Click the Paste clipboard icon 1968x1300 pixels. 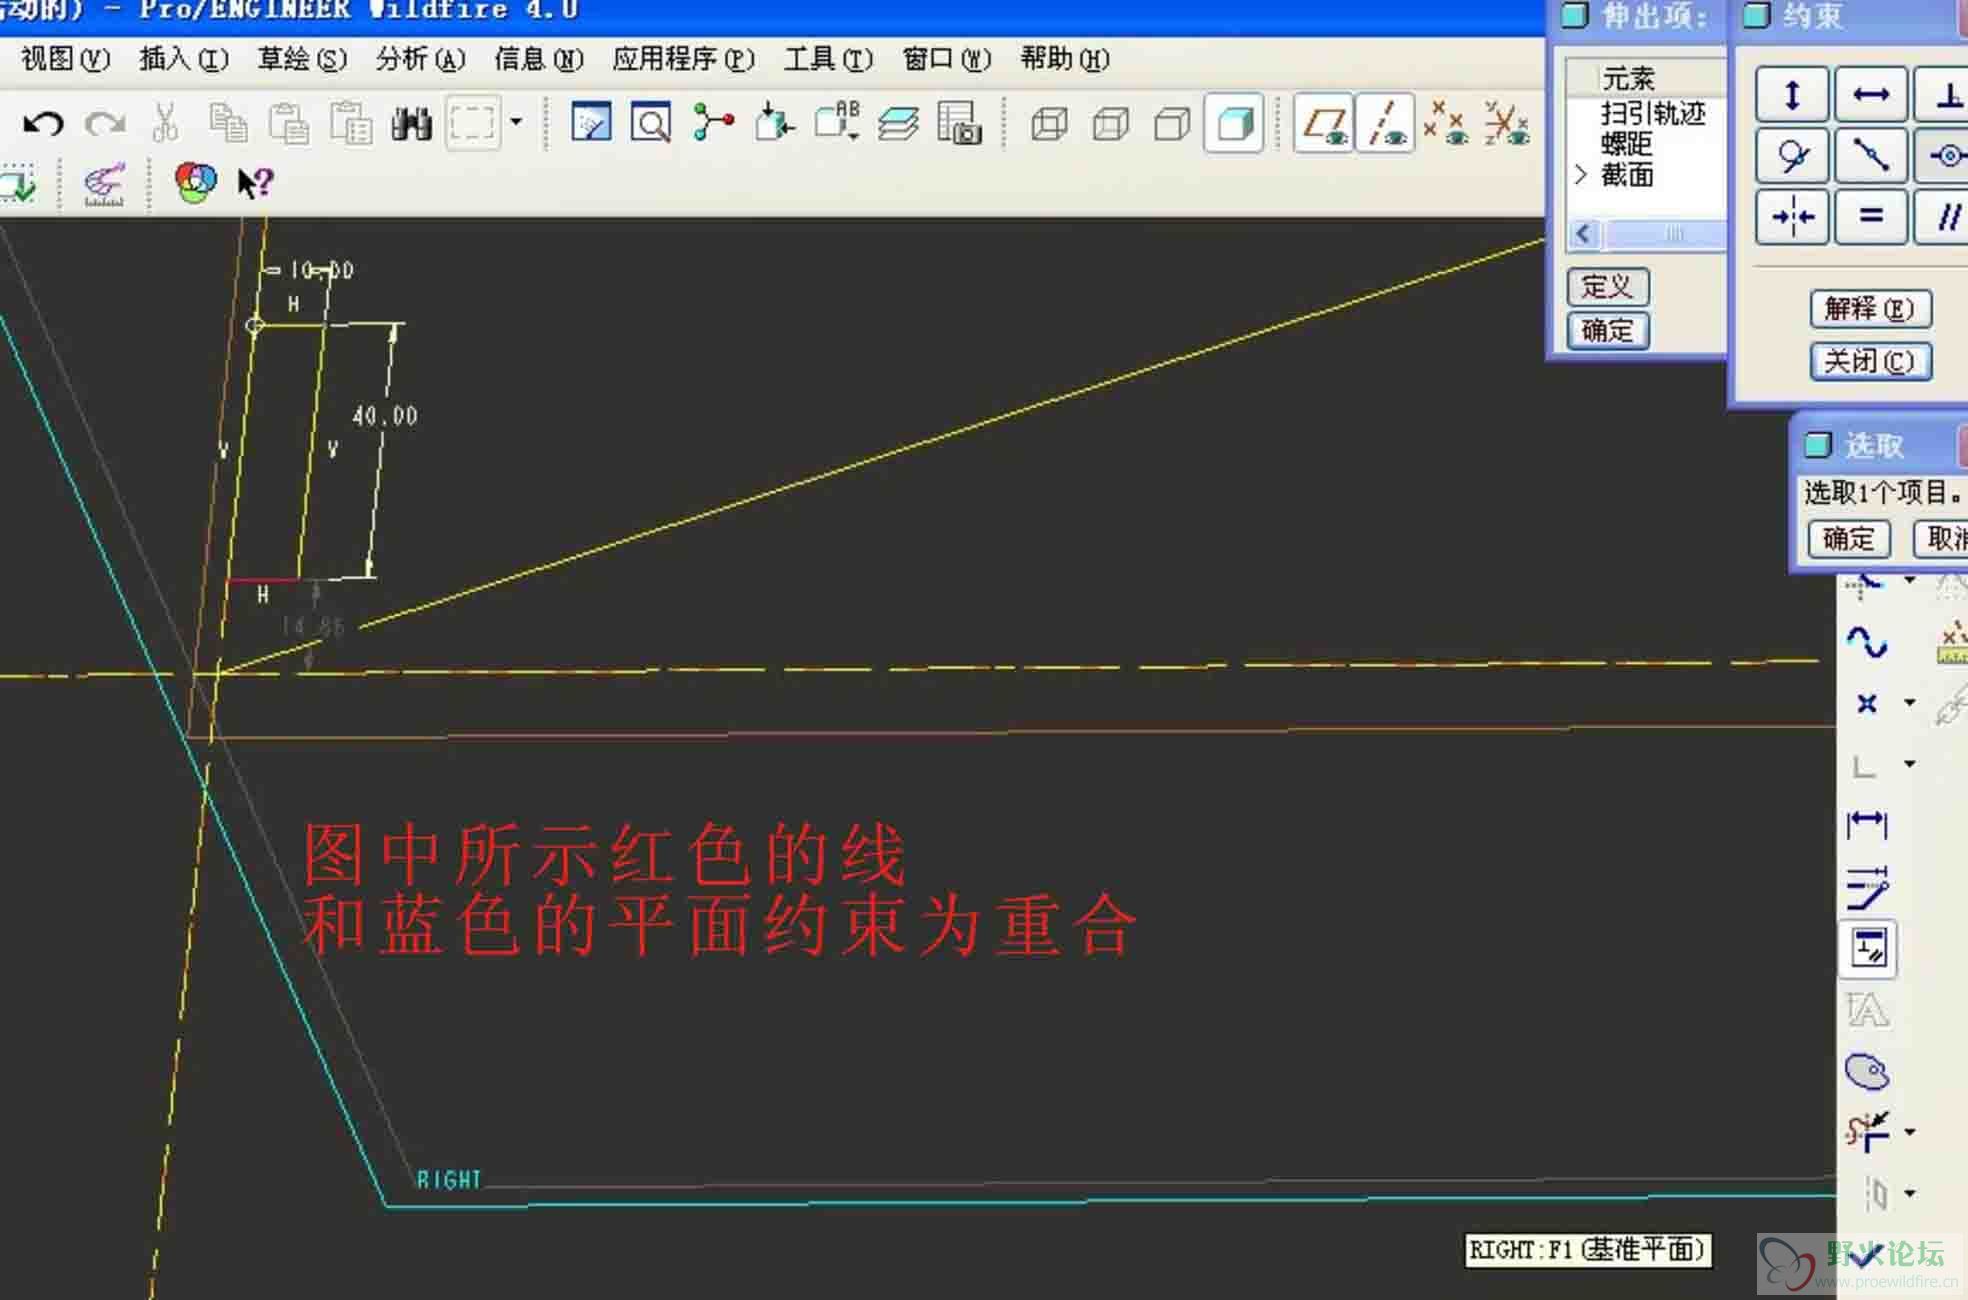pyautogui.click(x=289, y=122)
